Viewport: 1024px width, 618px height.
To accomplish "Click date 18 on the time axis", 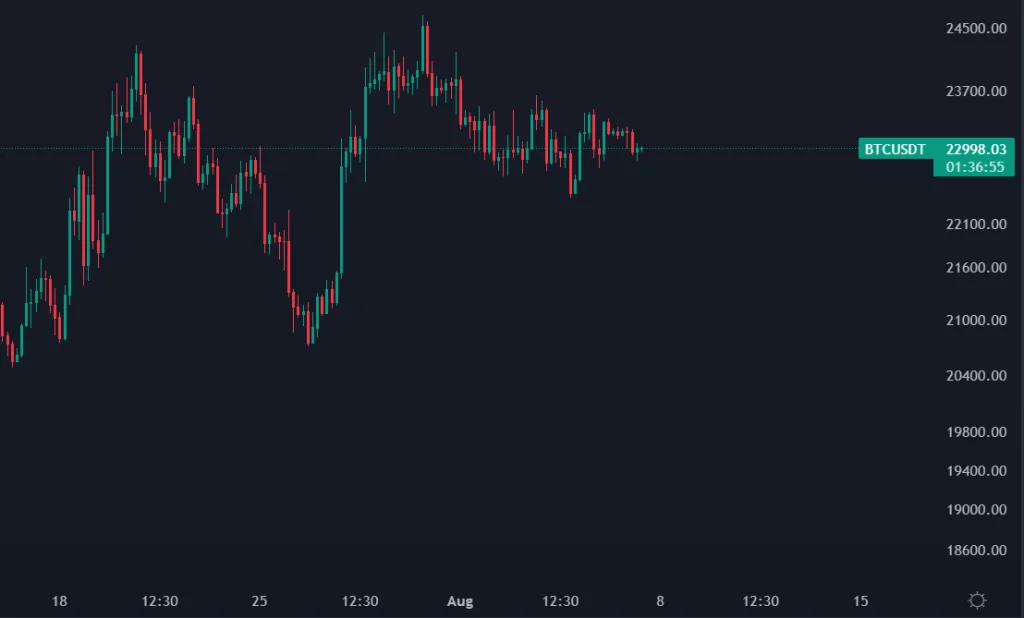I will 59,601.
